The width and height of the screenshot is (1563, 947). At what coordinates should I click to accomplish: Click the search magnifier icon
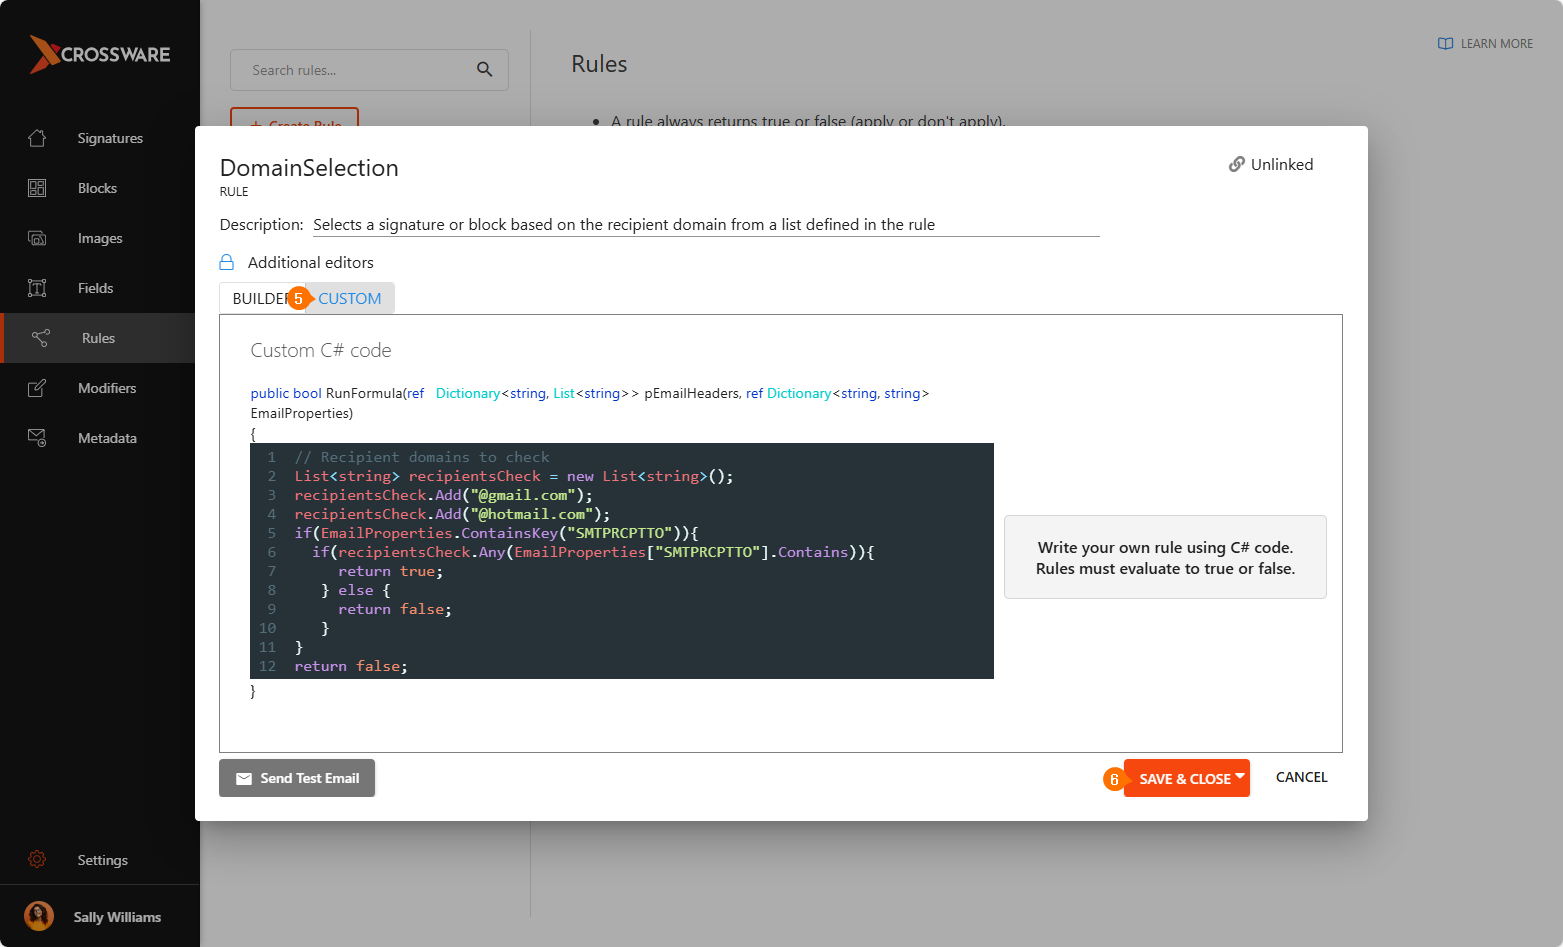coord(484,70)
